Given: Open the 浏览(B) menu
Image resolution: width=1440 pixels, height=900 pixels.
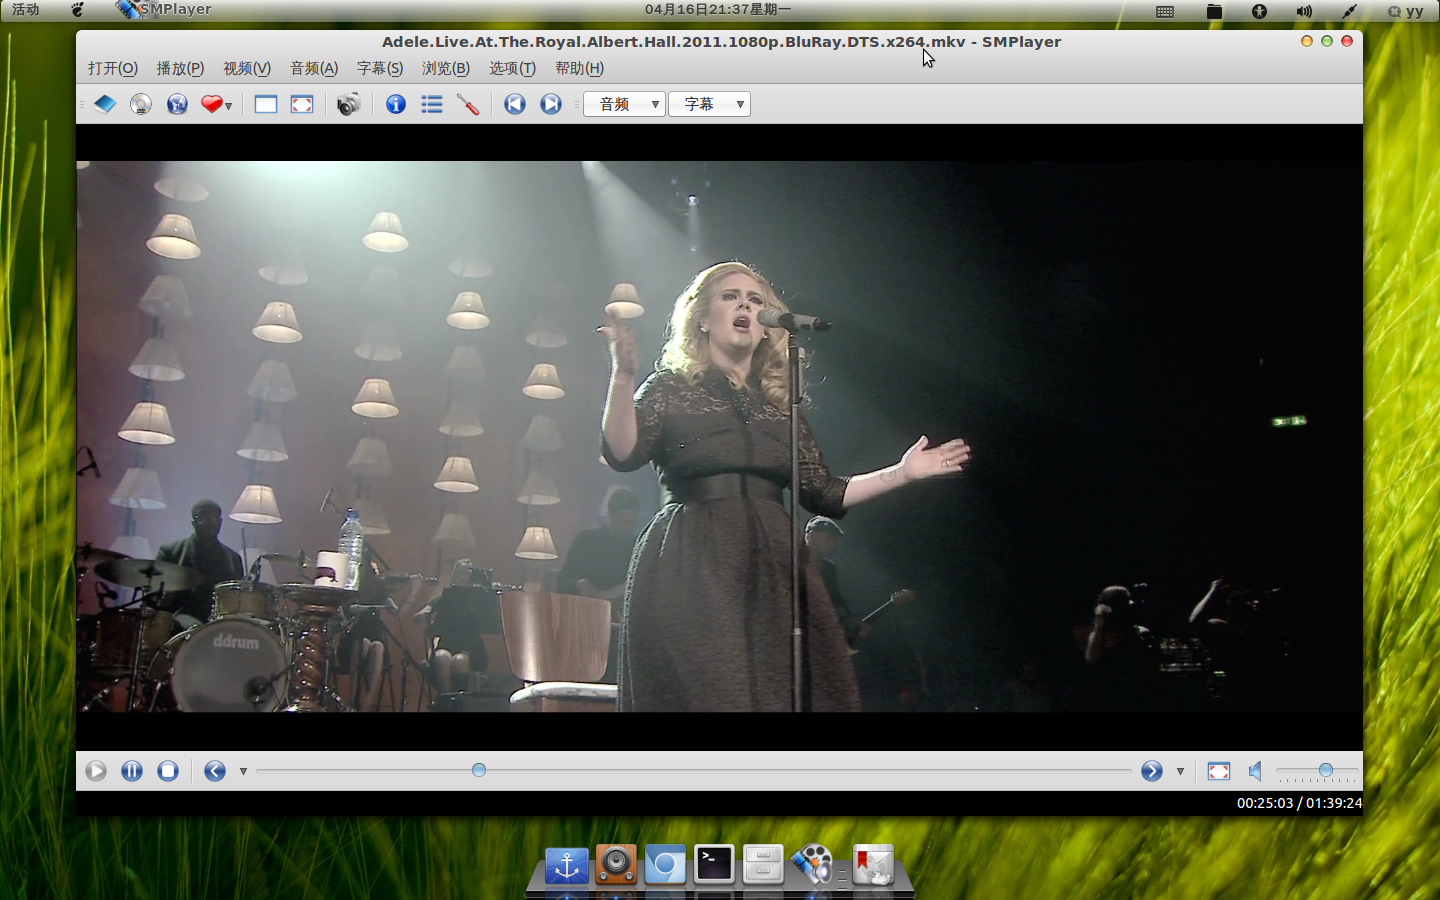Looking at the screenshot, I should 446,68.
